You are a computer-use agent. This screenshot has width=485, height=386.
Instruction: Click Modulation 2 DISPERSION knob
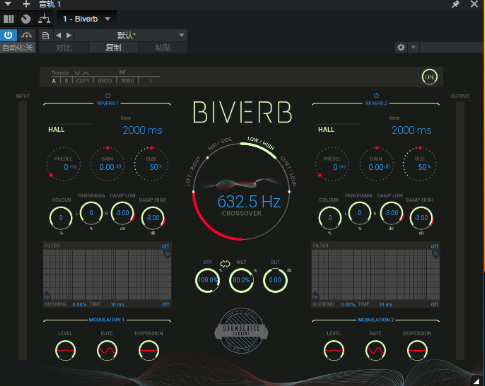click(x=417, y=350)
